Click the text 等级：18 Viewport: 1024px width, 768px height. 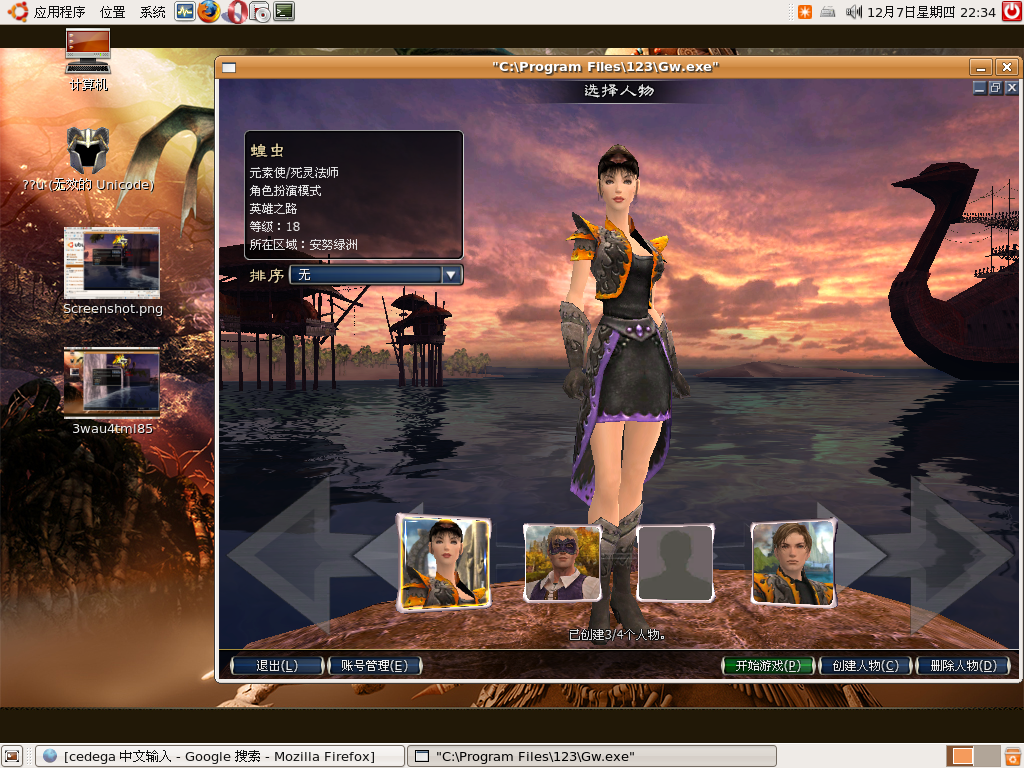(x=274, y=227)
